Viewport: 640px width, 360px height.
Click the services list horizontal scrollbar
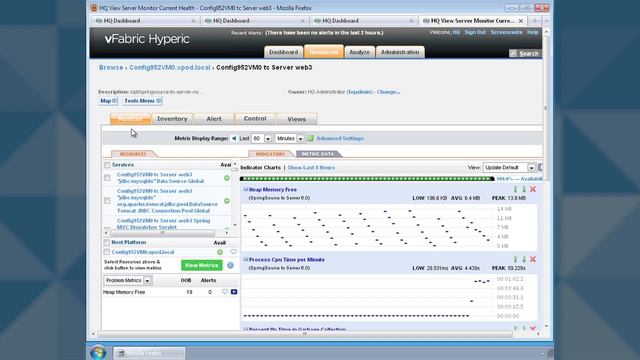click(162, 233)
